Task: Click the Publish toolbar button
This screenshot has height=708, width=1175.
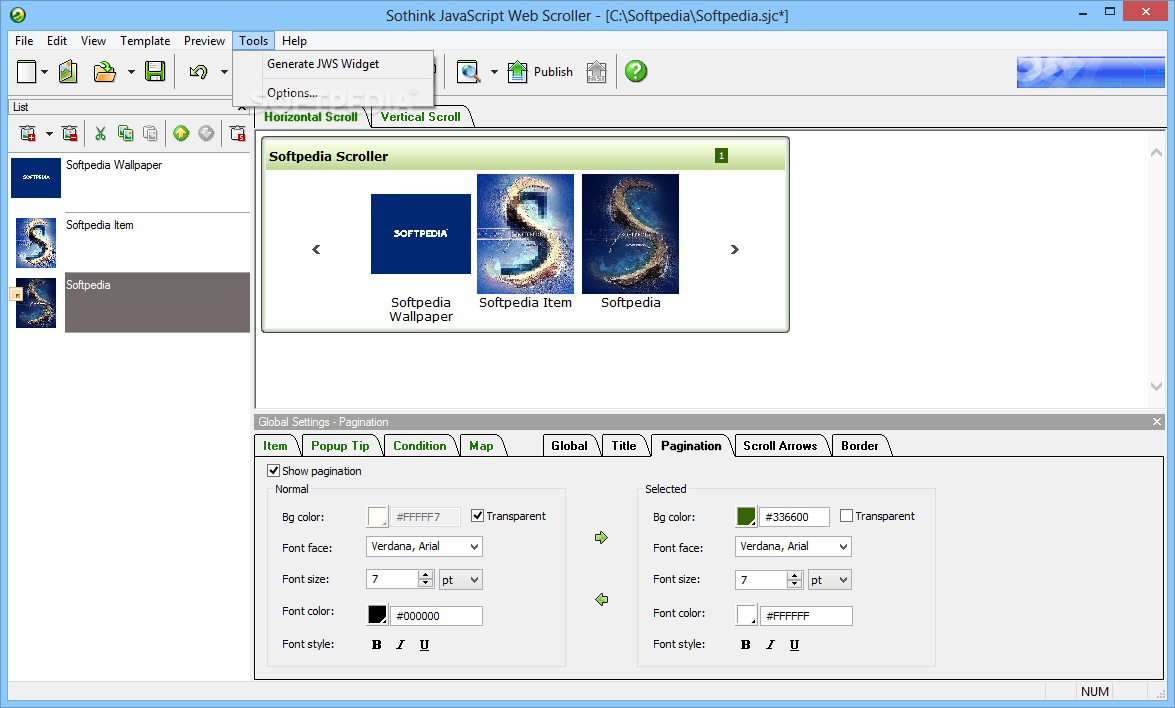Action: pos(540,72)
